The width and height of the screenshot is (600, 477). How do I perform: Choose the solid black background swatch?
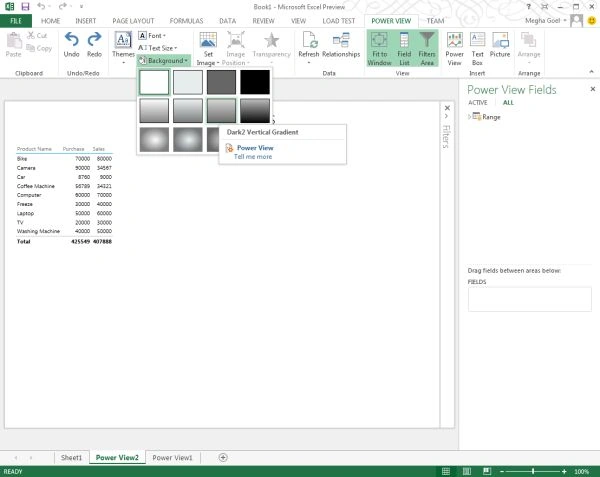pyautogui.click(x=255, y=82)
